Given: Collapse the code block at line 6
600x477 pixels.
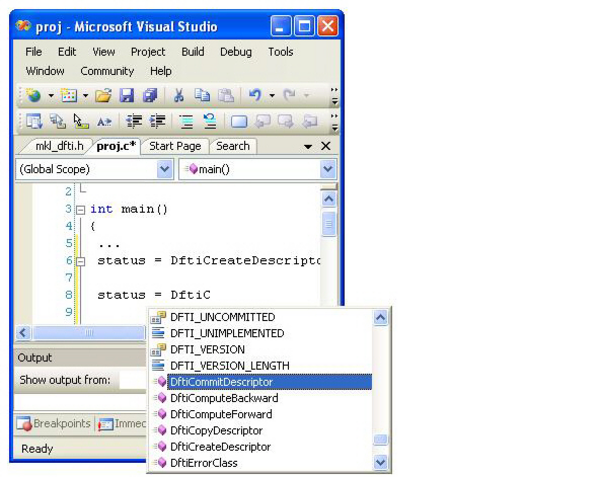Looking at the screenshot, I should click(80, 261).
